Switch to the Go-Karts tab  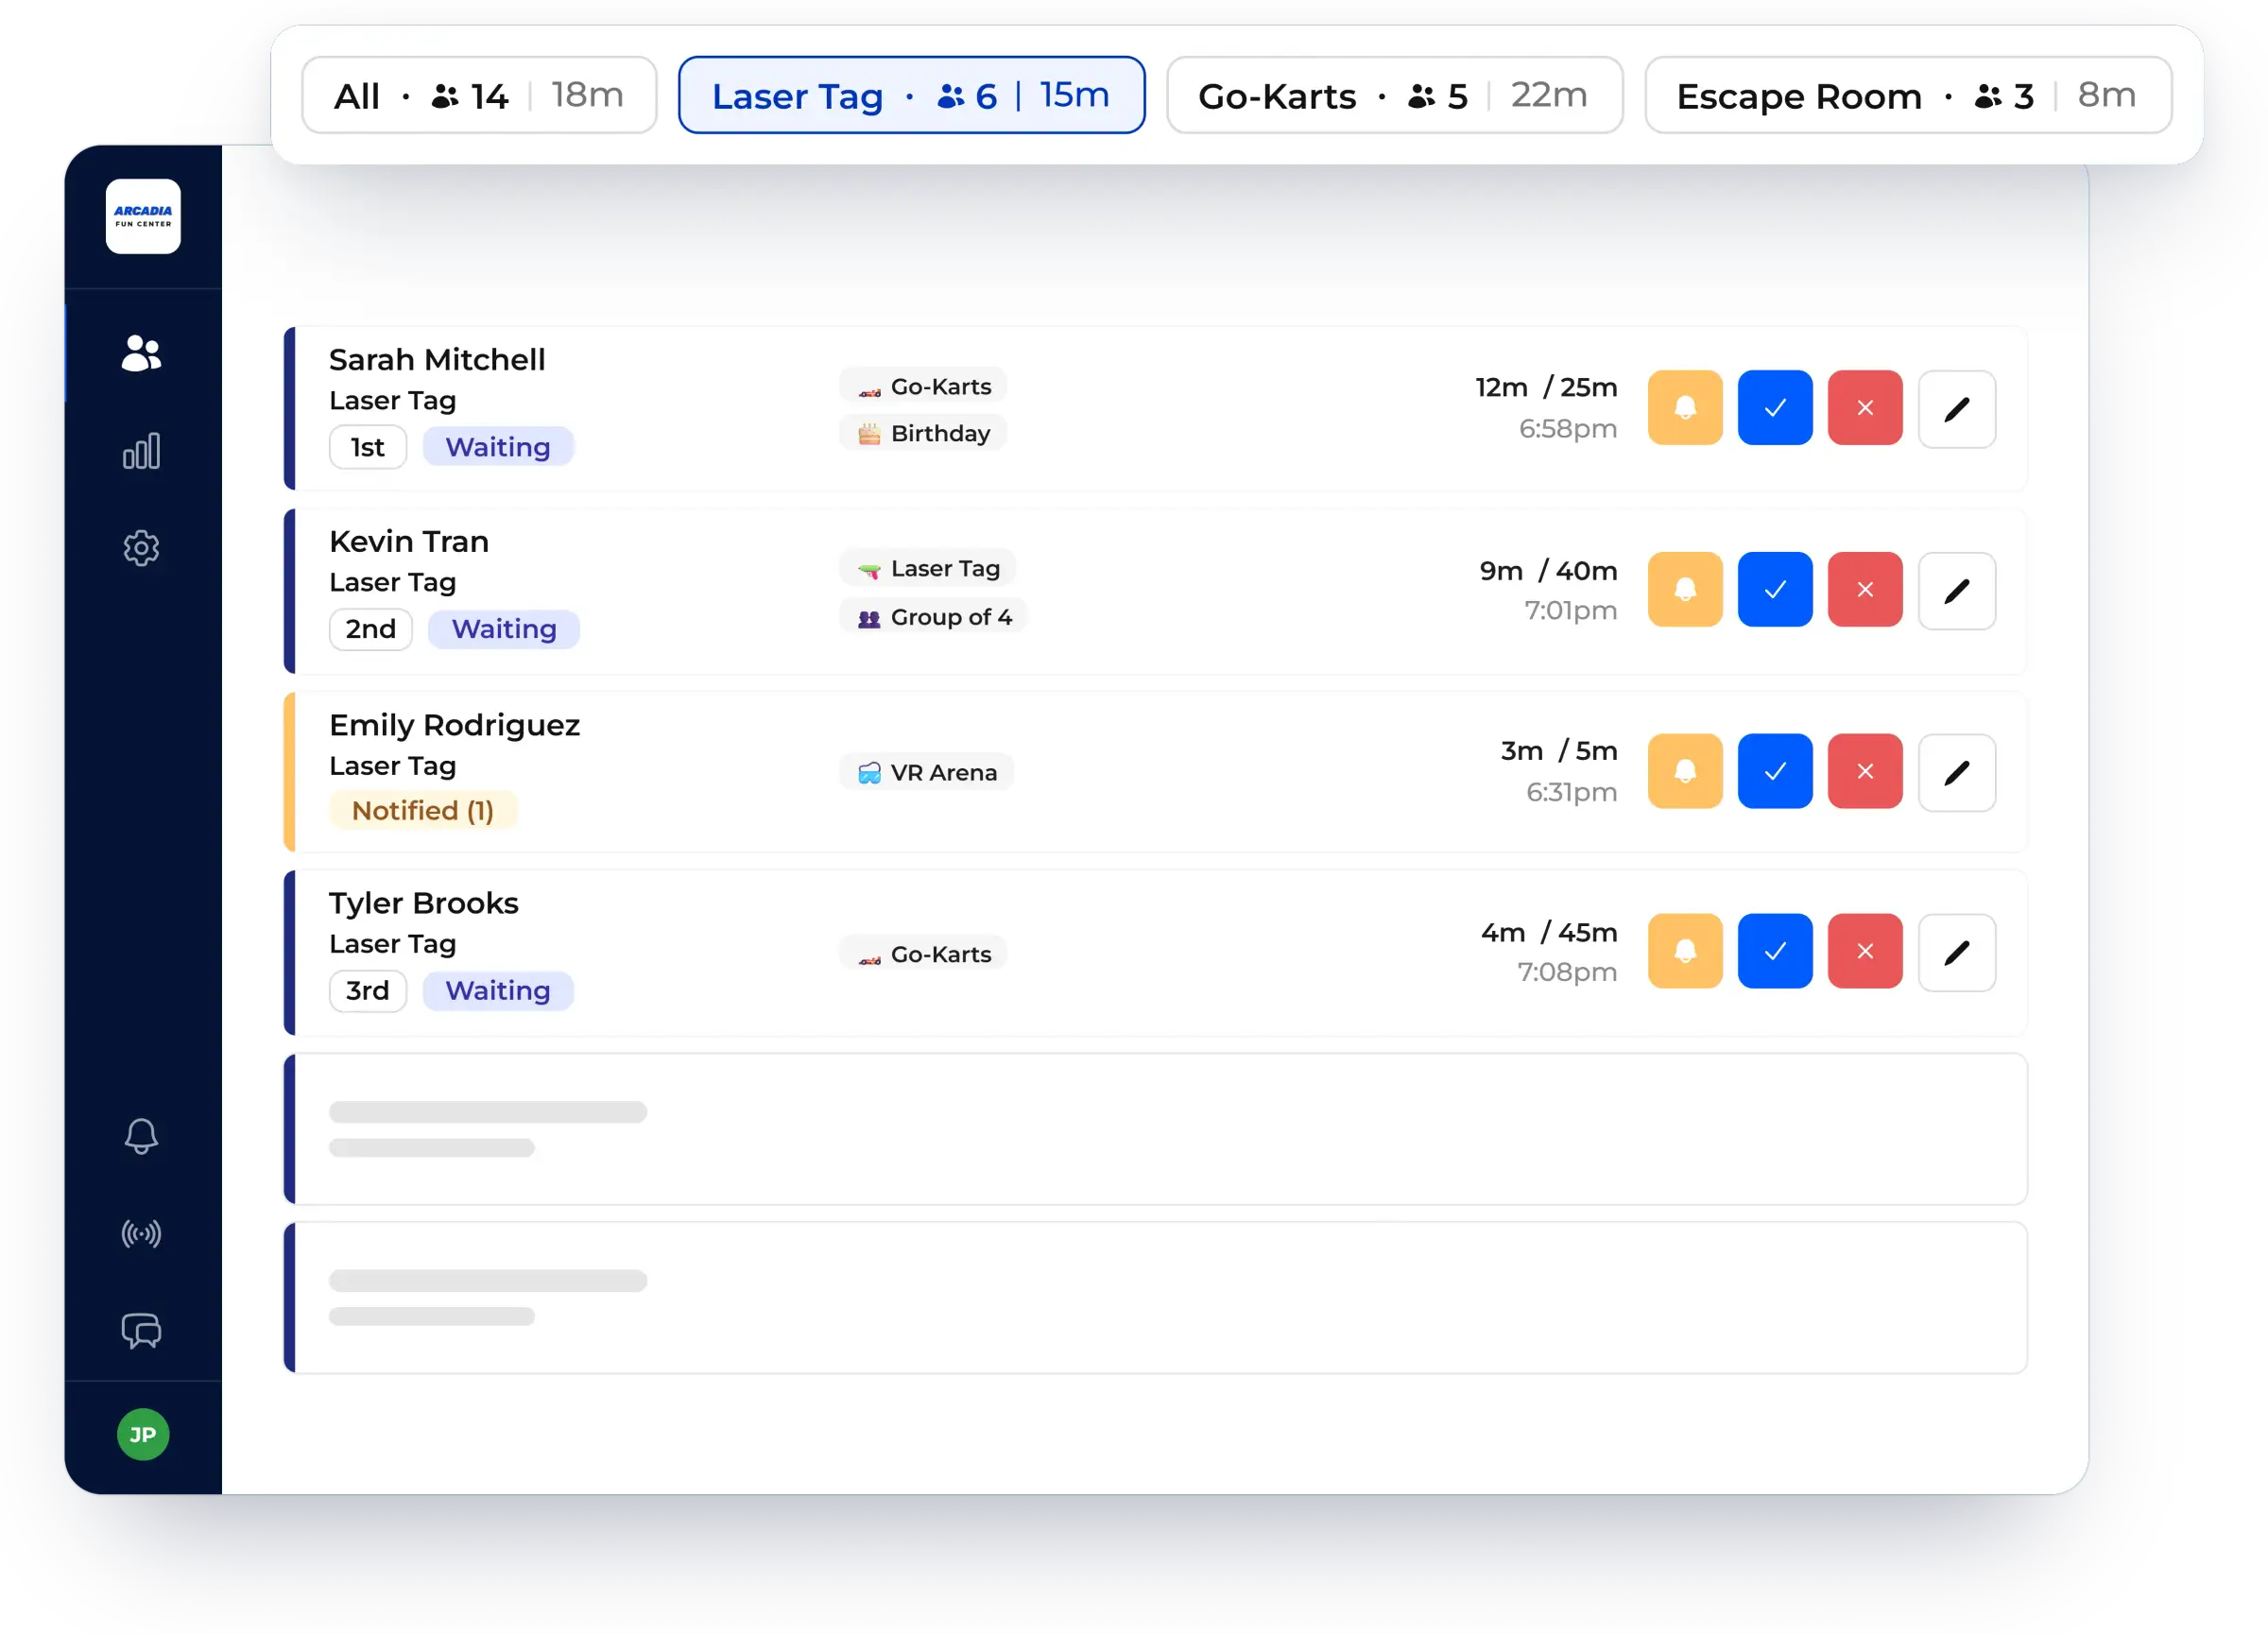[1394, 95]
